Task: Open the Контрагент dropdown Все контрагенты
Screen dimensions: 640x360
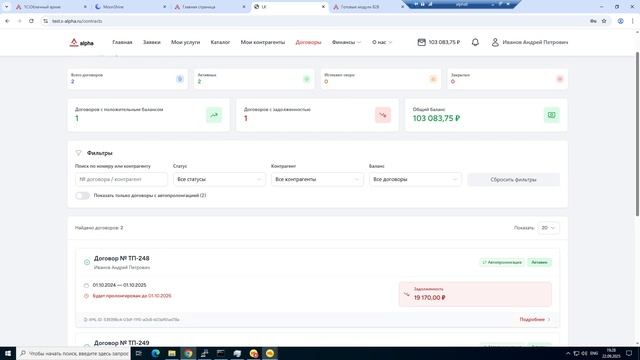Action: 317,179
